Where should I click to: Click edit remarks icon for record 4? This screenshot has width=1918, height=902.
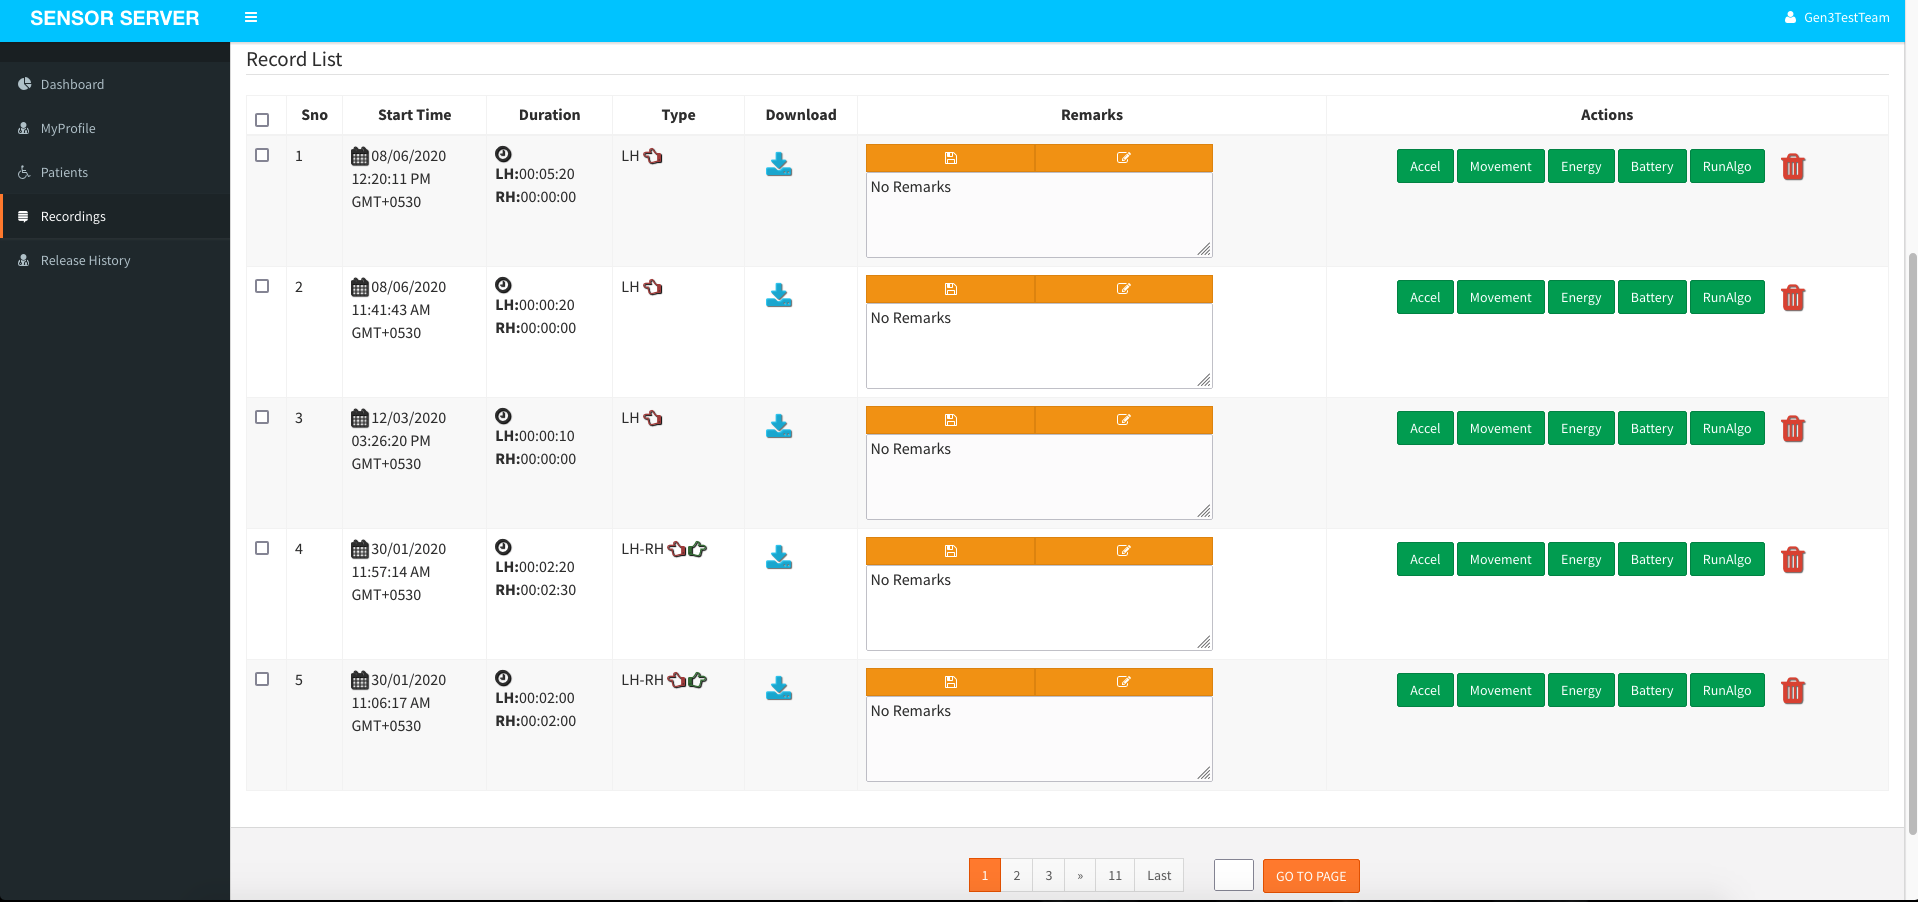1123,551
